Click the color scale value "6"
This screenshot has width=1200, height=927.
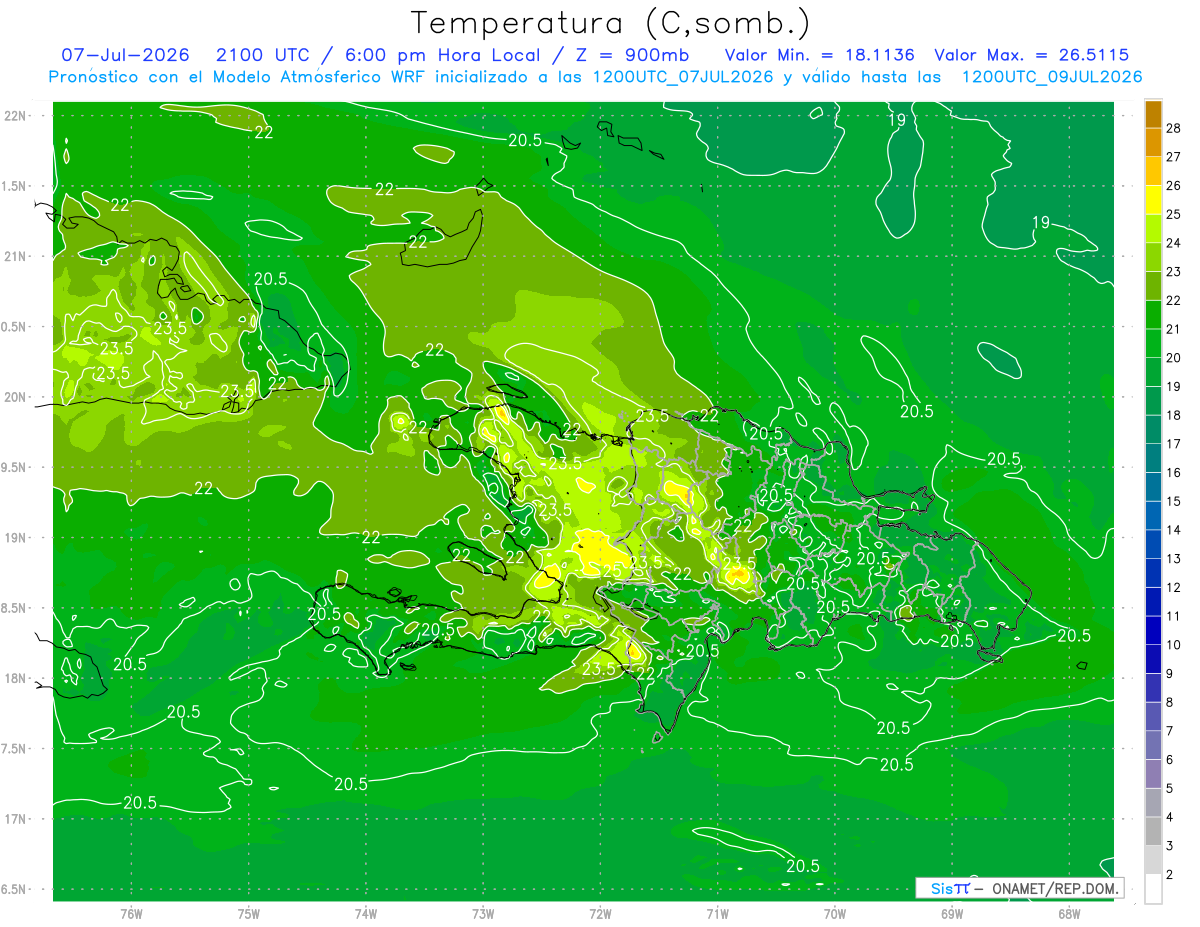(x=1170, y=760)
